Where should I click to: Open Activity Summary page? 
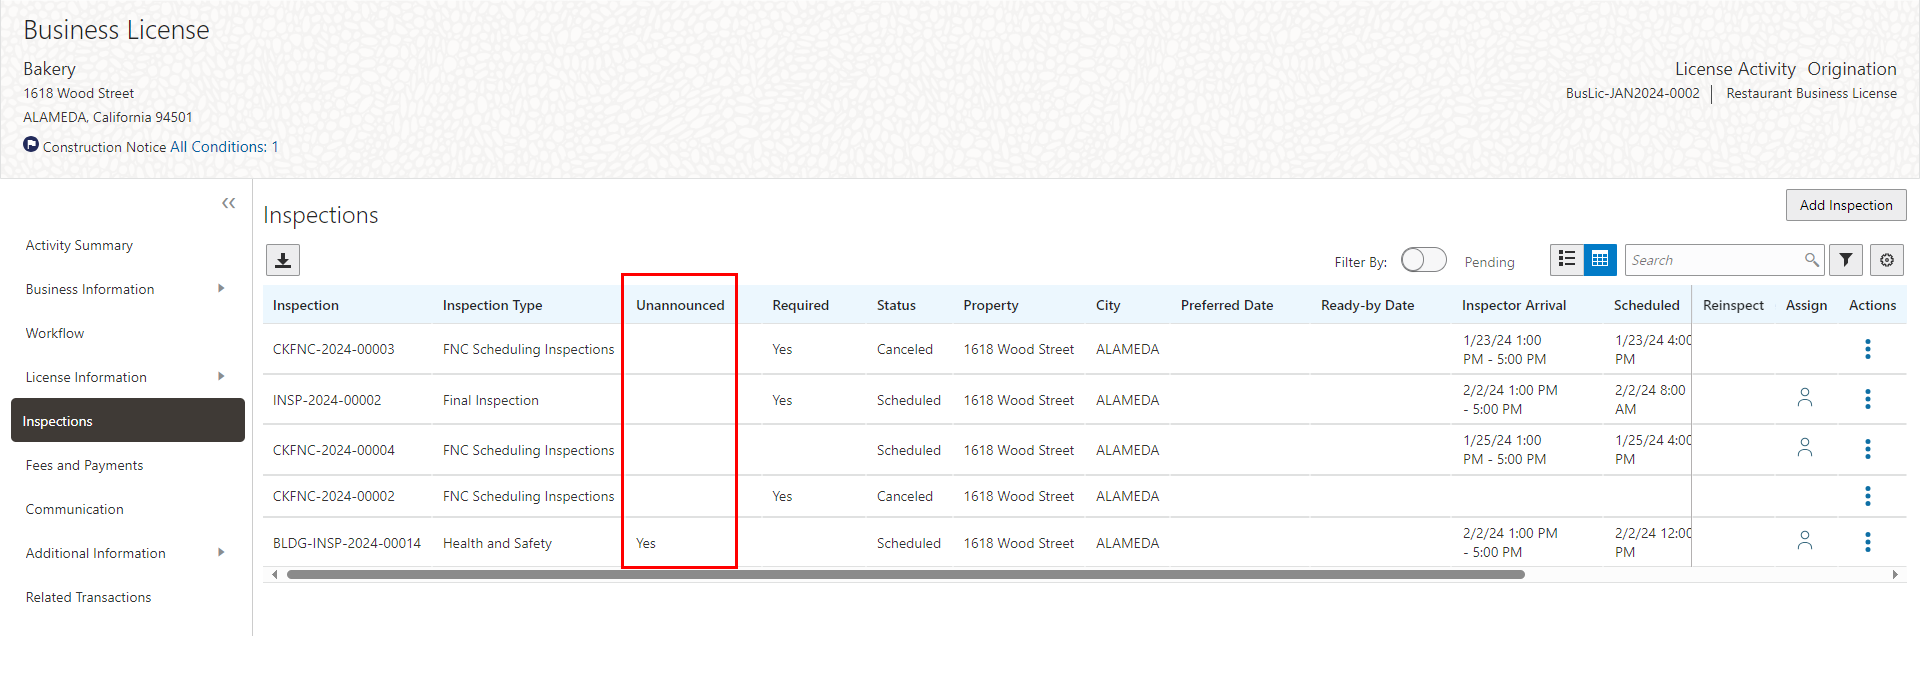[79, 245]
